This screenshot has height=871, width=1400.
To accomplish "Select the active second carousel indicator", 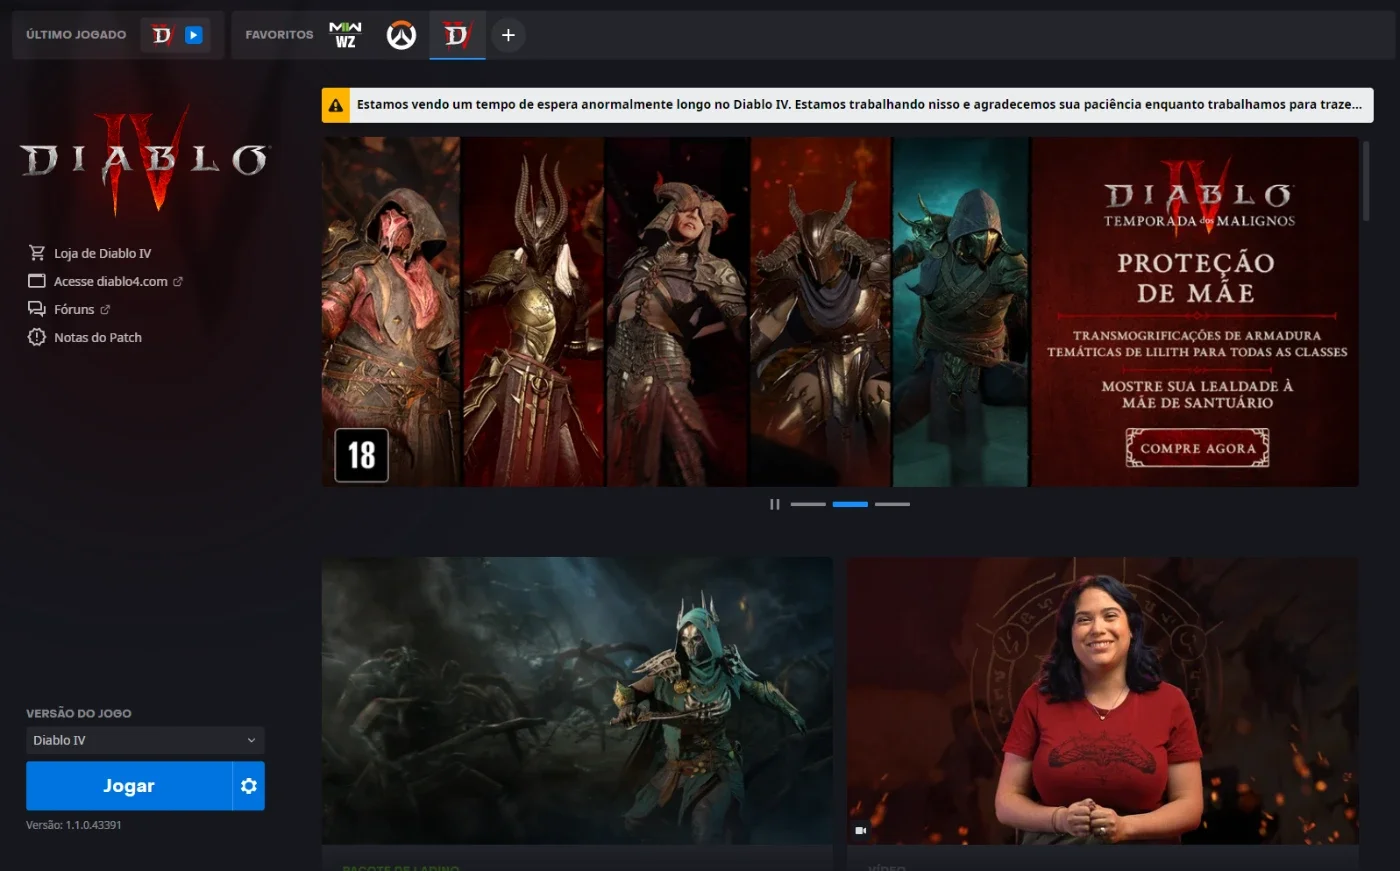I will 850,504.
